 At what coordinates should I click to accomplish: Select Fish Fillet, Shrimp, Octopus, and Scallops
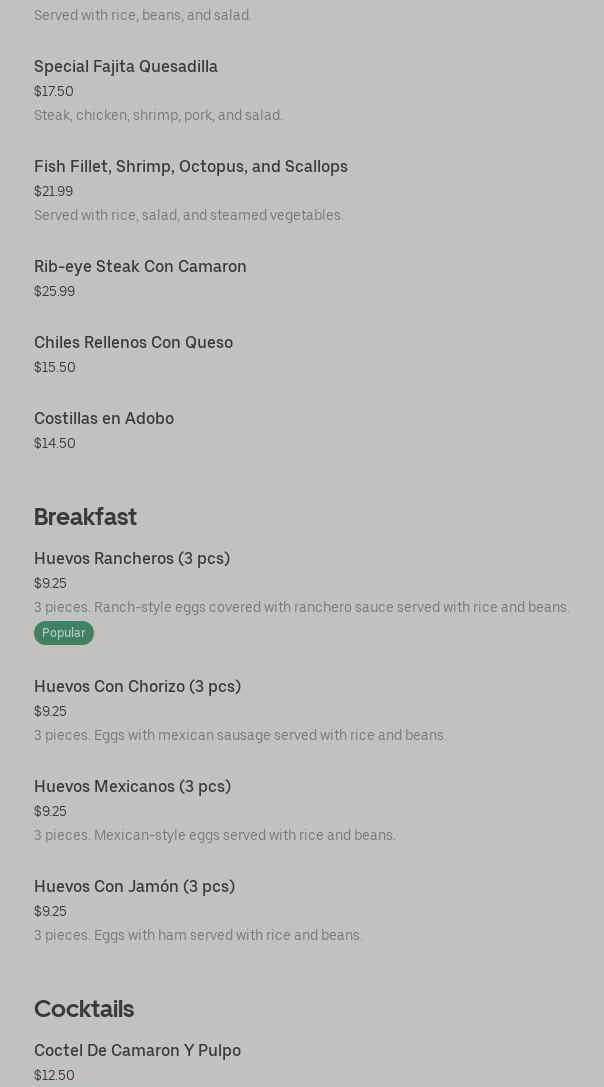(190, 166)
